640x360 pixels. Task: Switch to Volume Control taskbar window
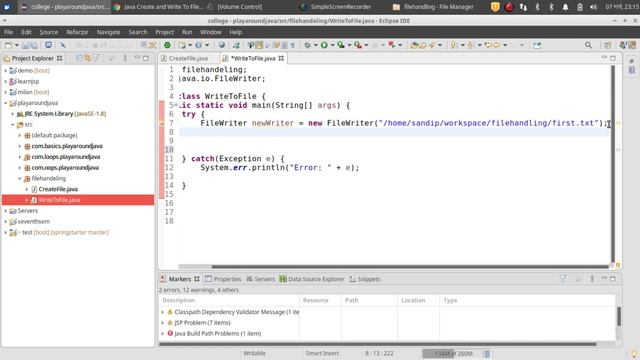(235, 7)
